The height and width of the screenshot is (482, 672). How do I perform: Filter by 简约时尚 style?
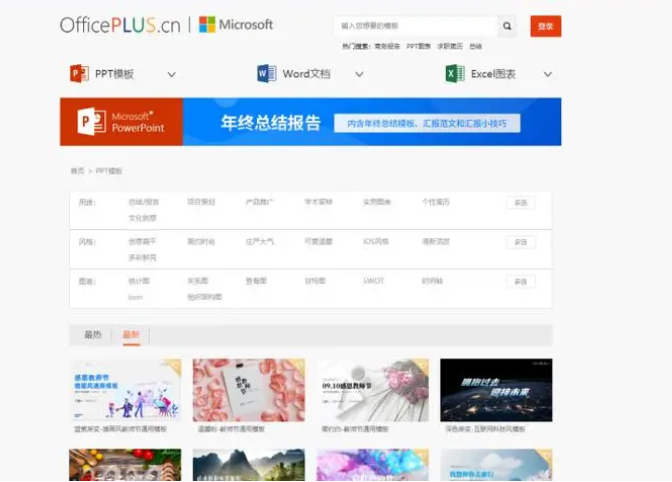tap(201, 241)
